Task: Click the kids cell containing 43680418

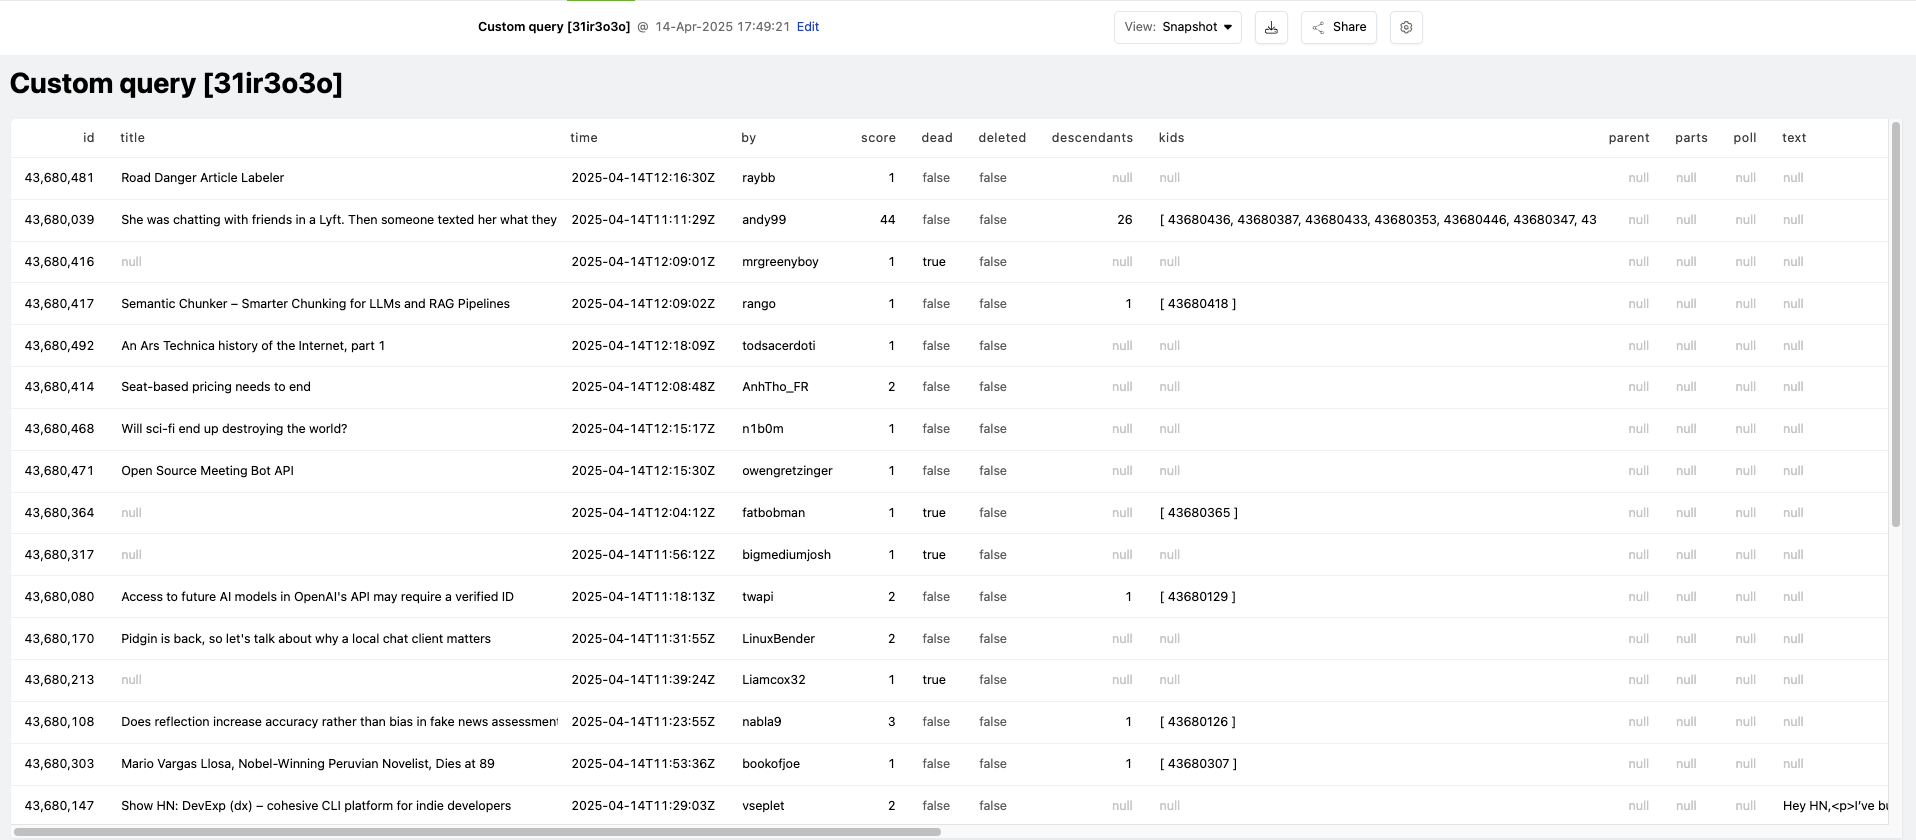Action: coord(1198,304)
